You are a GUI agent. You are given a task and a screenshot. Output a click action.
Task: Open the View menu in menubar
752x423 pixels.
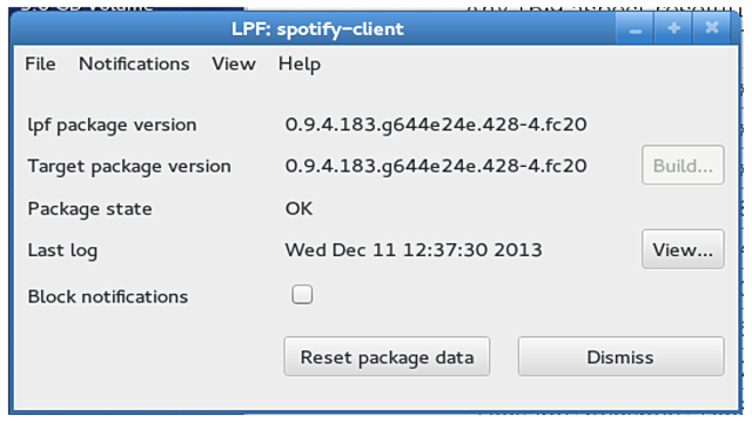click(234, 64)
